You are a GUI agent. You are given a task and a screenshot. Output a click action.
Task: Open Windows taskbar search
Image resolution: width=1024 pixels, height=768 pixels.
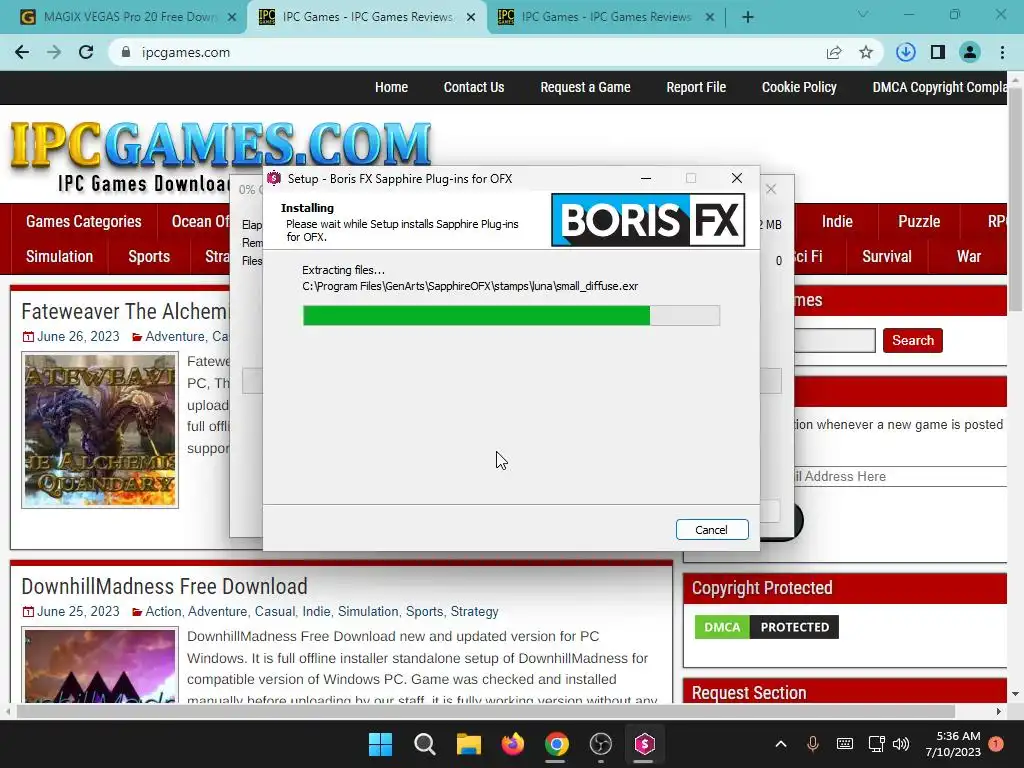[x=424, y=744]
